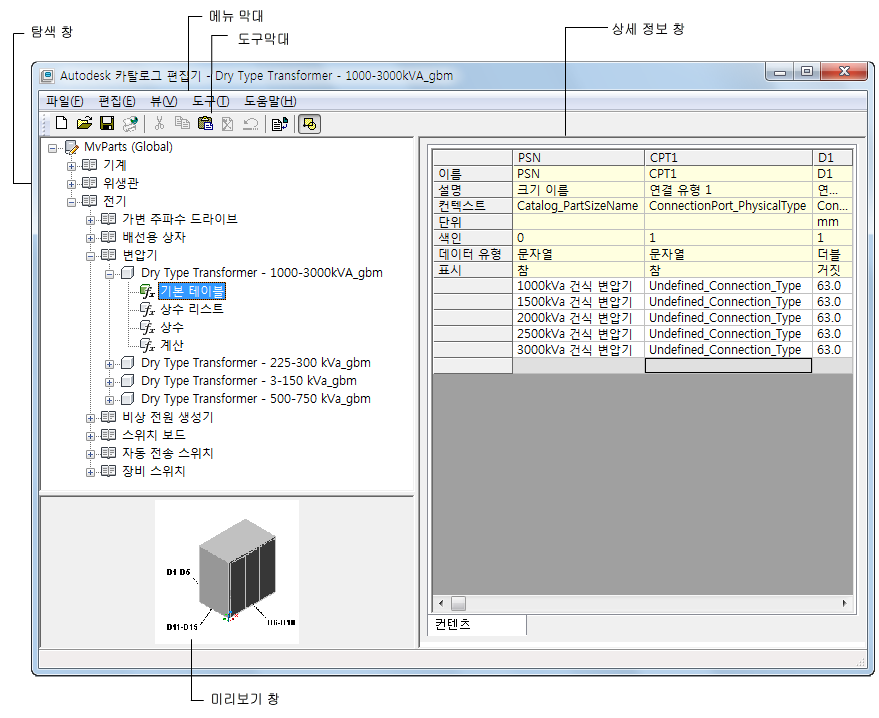Click the box icon of Dry Type Transformer 500-750 kVa_gbm

point(128,399)
